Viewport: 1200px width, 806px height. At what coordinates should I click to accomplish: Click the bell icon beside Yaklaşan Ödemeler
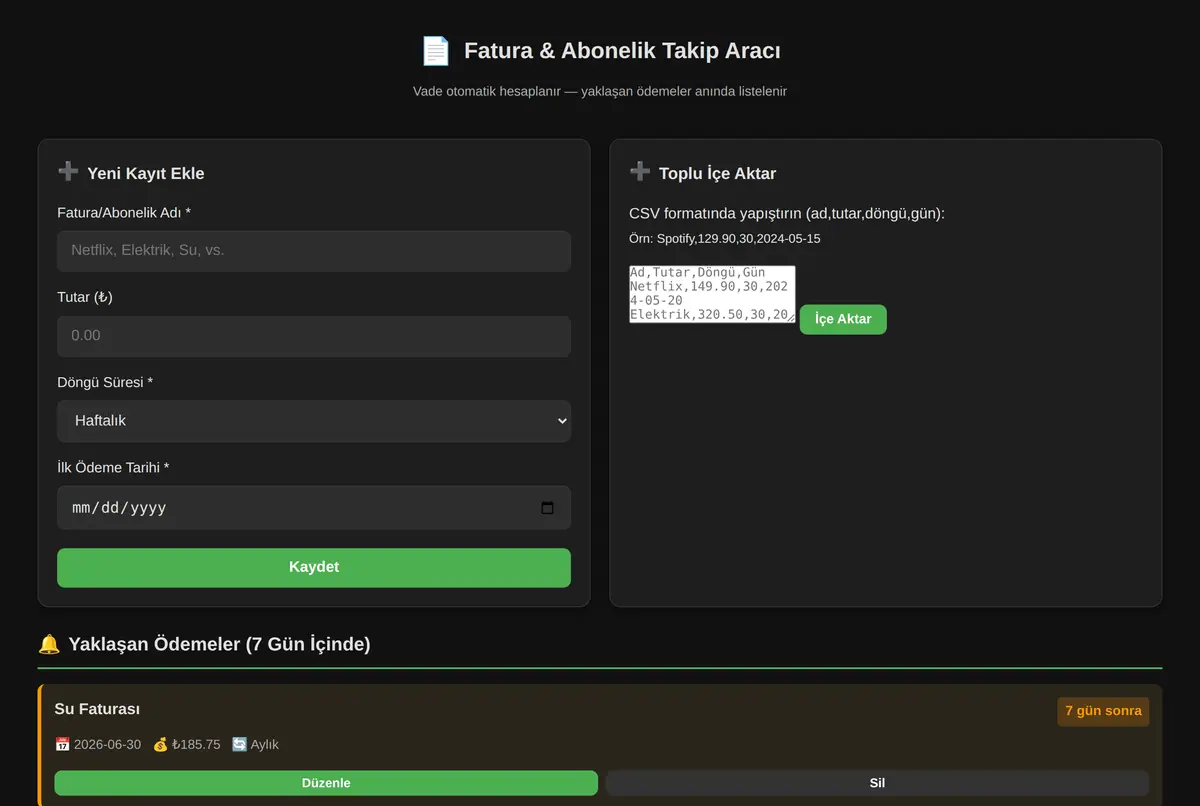[49, 644]
